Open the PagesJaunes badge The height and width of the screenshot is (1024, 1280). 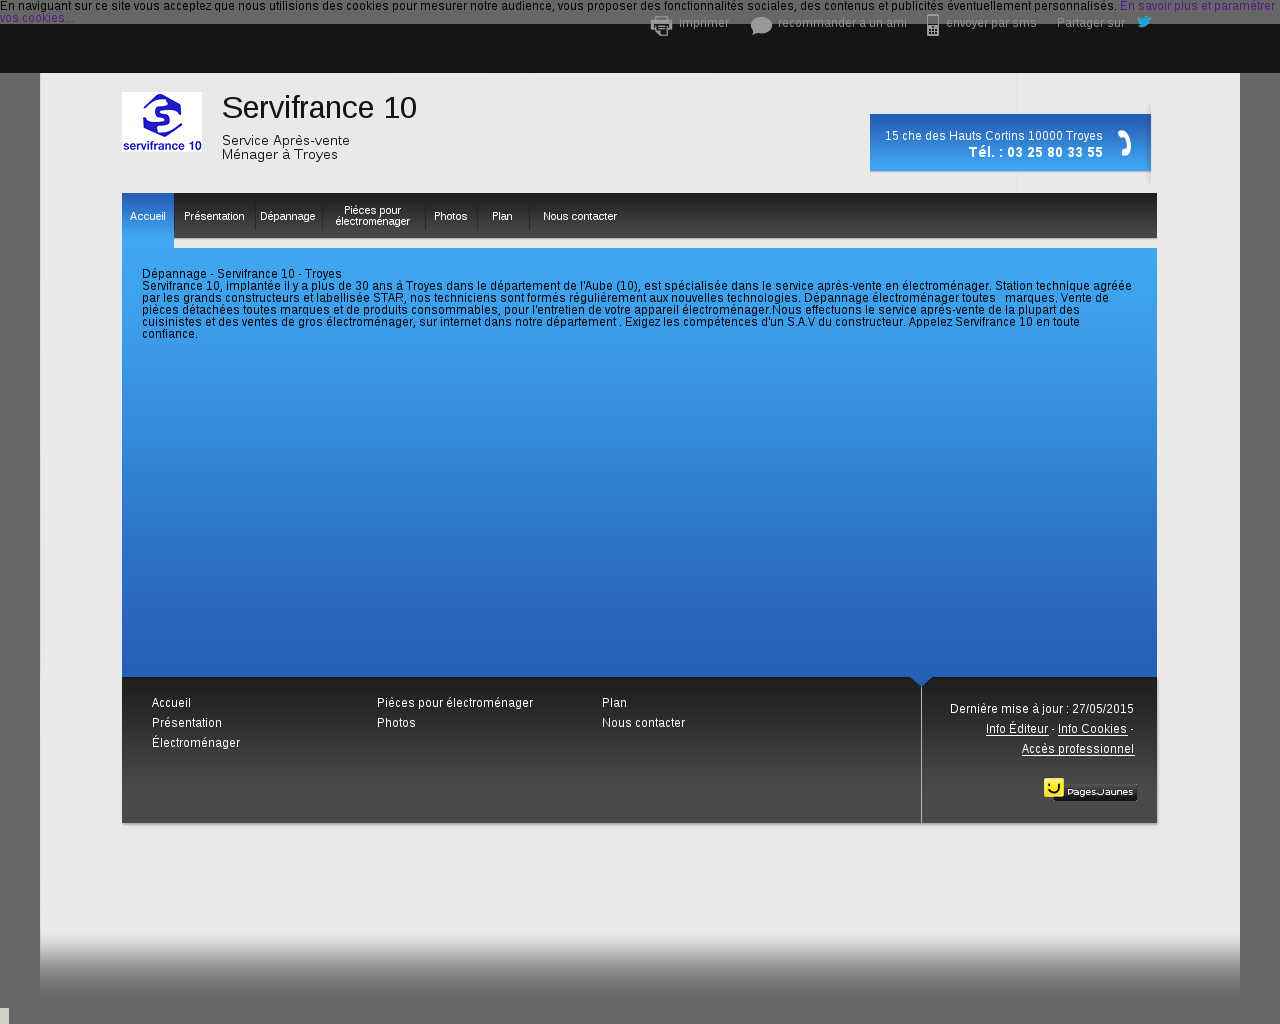click(x=1090, y=790)
